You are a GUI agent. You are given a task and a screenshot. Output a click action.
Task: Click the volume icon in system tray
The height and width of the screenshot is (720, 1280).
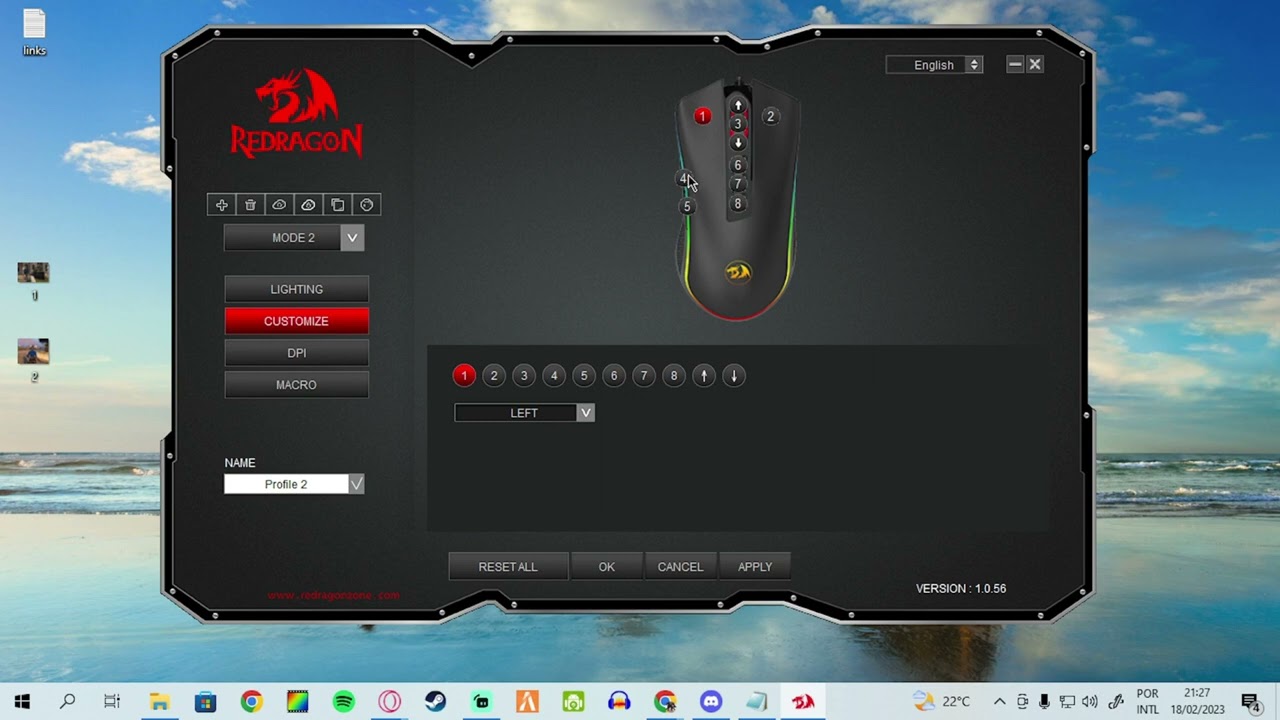coord(1089,702)
